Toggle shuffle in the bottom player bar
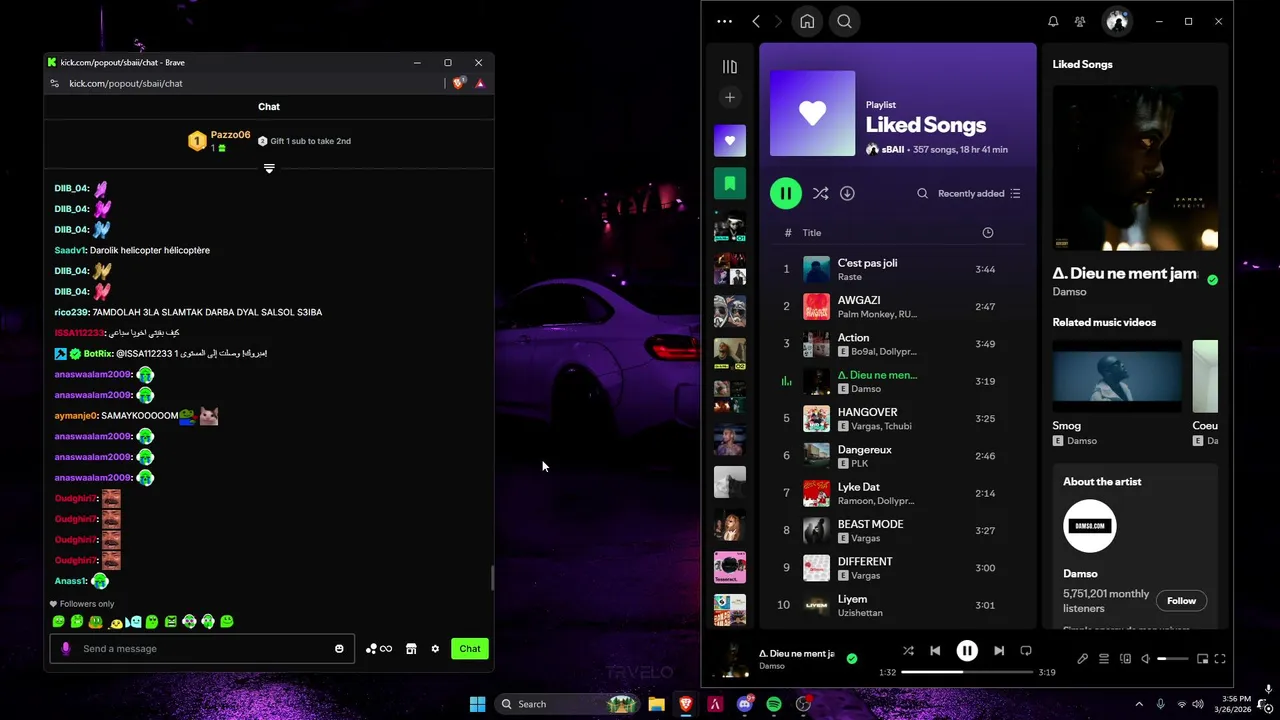1280x720 pixels. coord(908,650)
